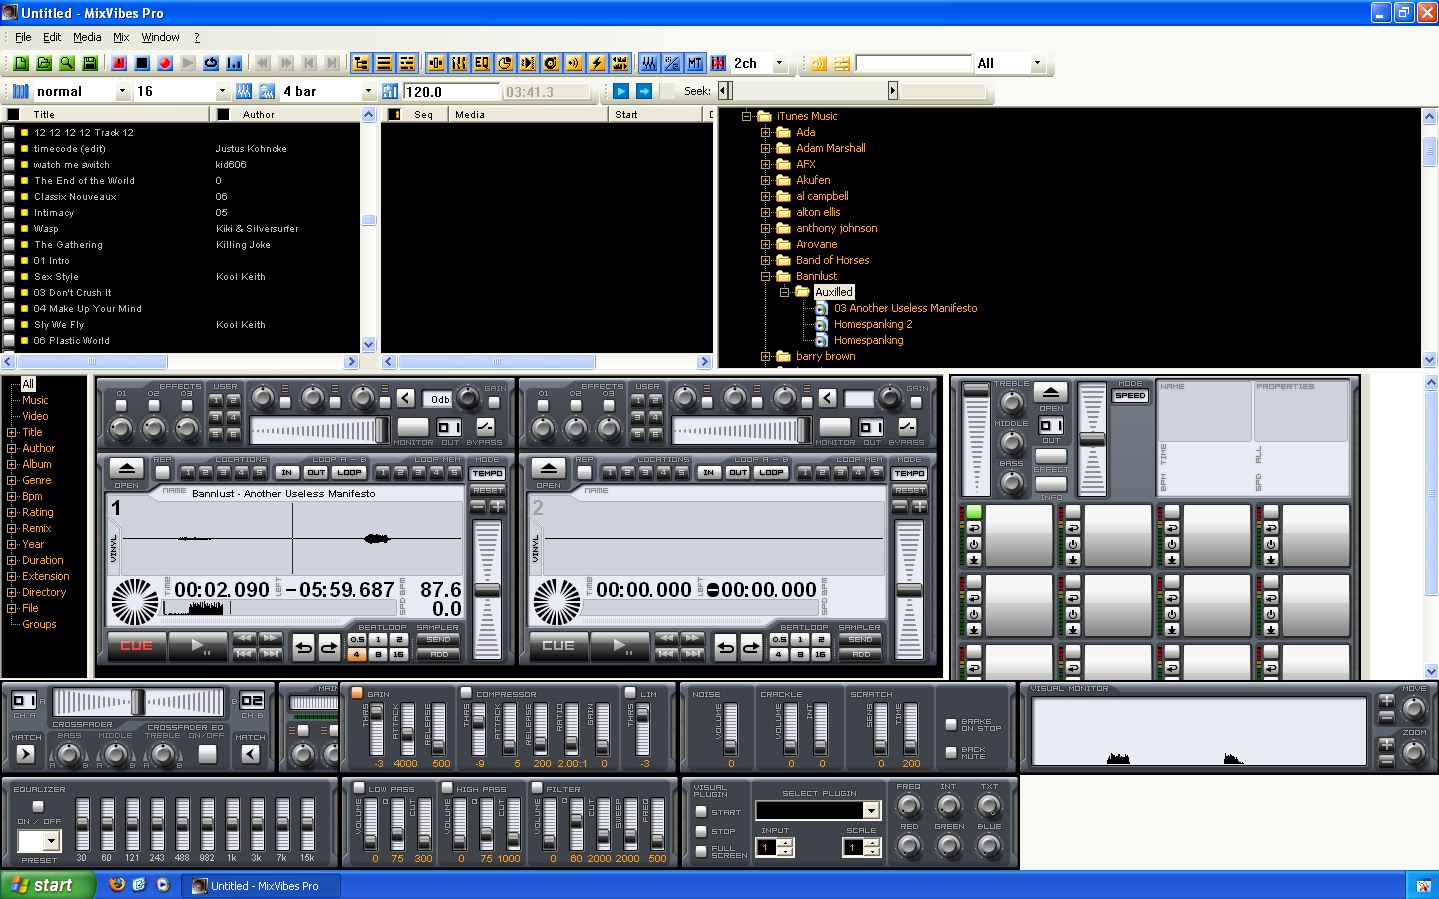
Task: Click the EQ panel toolbar icon
Action: coord(482,63)
